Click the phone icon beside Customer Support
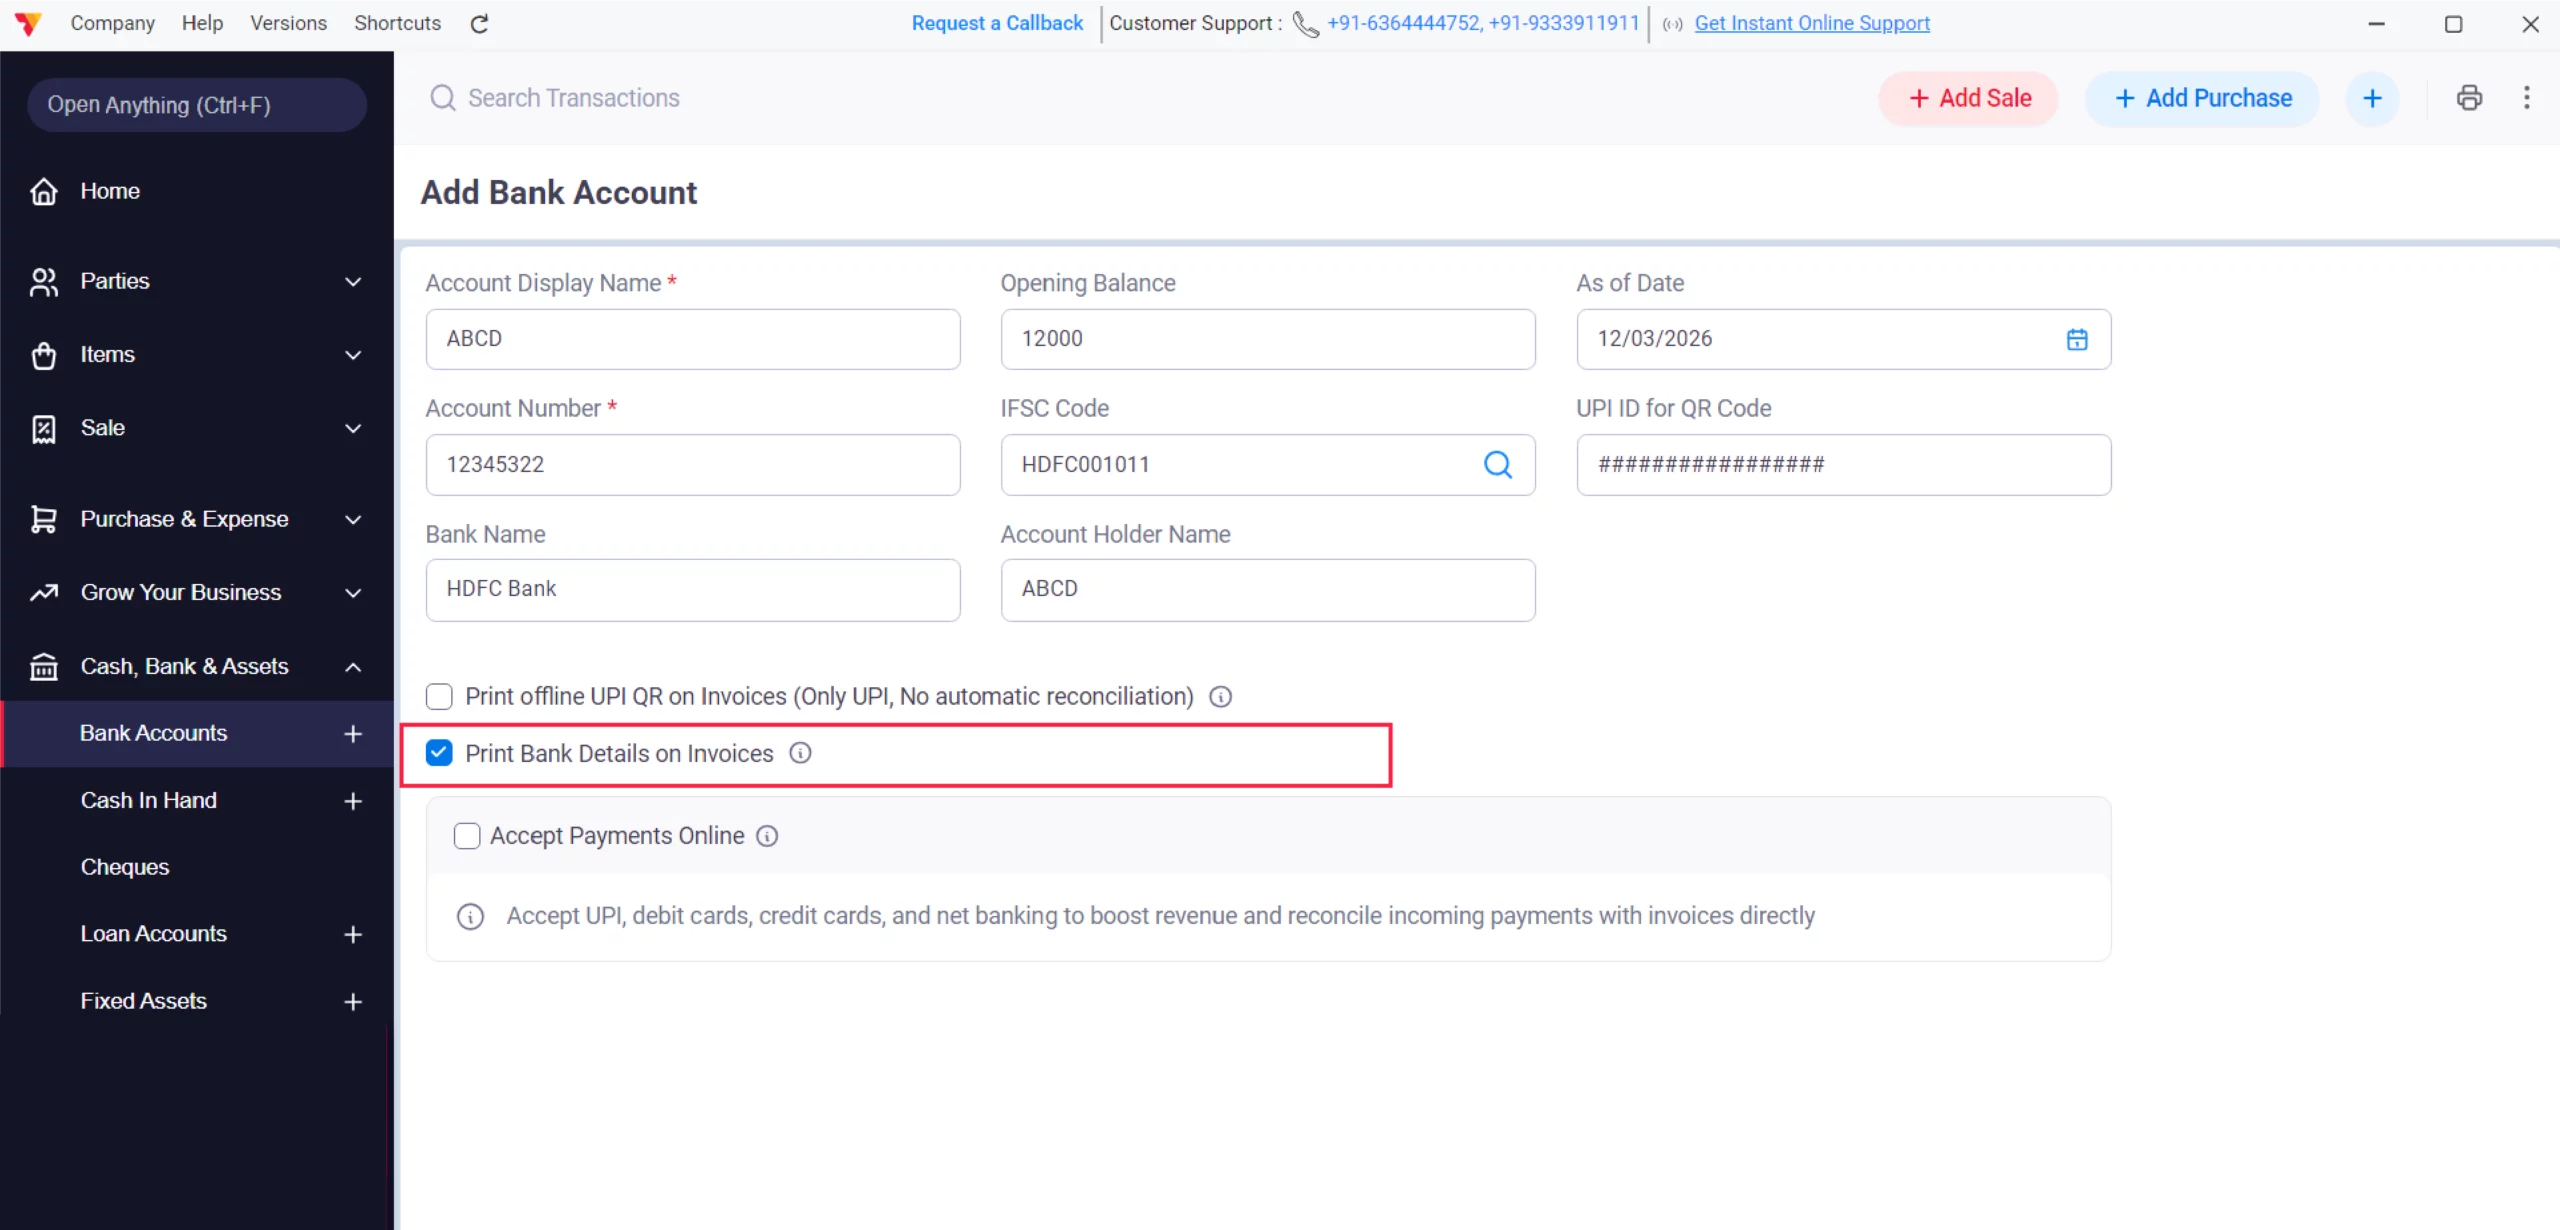The image size is (2560, 1230). 1305,23
